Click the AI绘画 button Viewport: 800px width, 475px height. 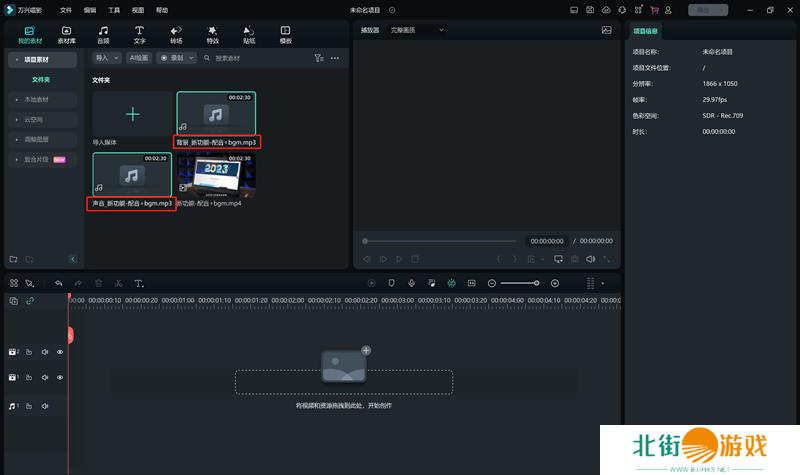[x=139, y=58]
